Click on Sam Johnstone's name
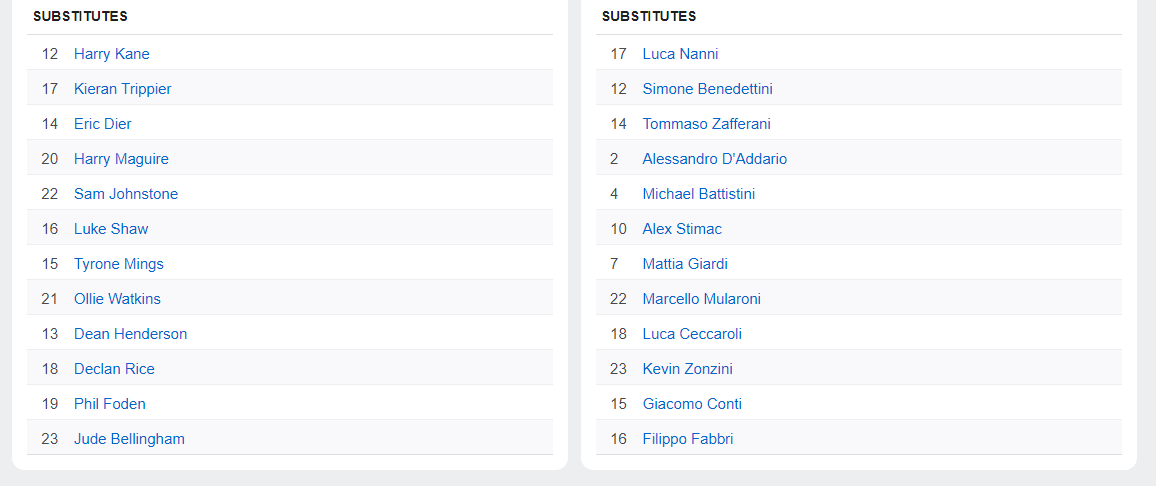The width and height of the screenshot is (1156, 486). click(x=125, y=194)
